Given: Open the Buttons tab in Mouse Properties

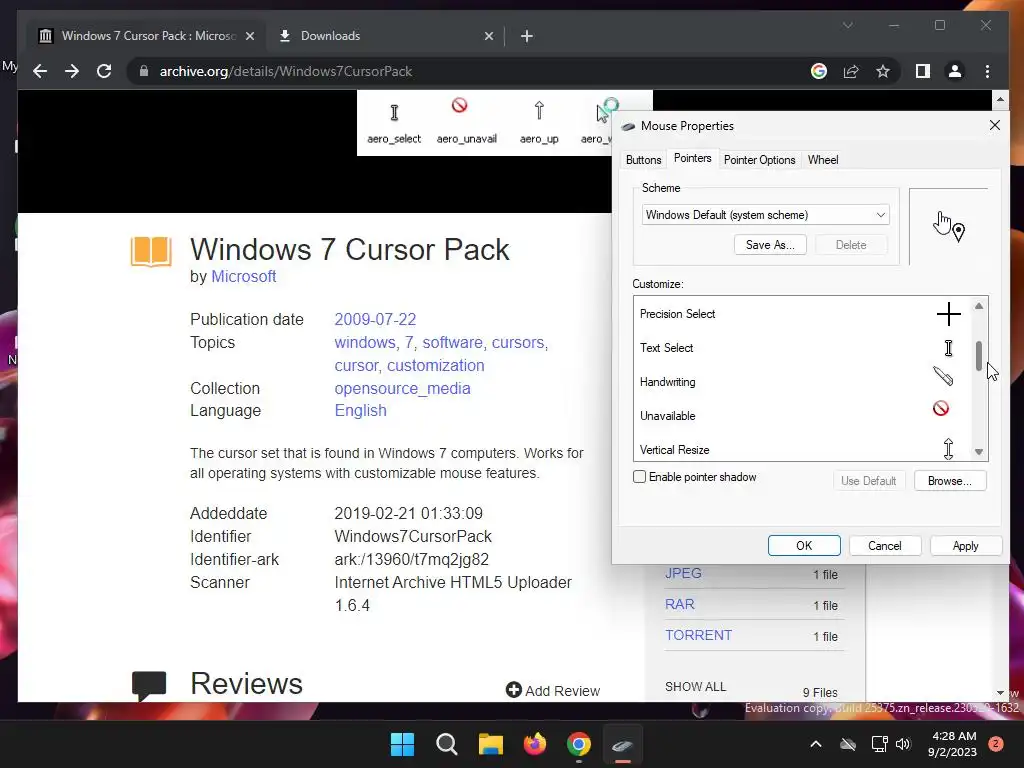Looking at the screenshot, I should 643,160.
